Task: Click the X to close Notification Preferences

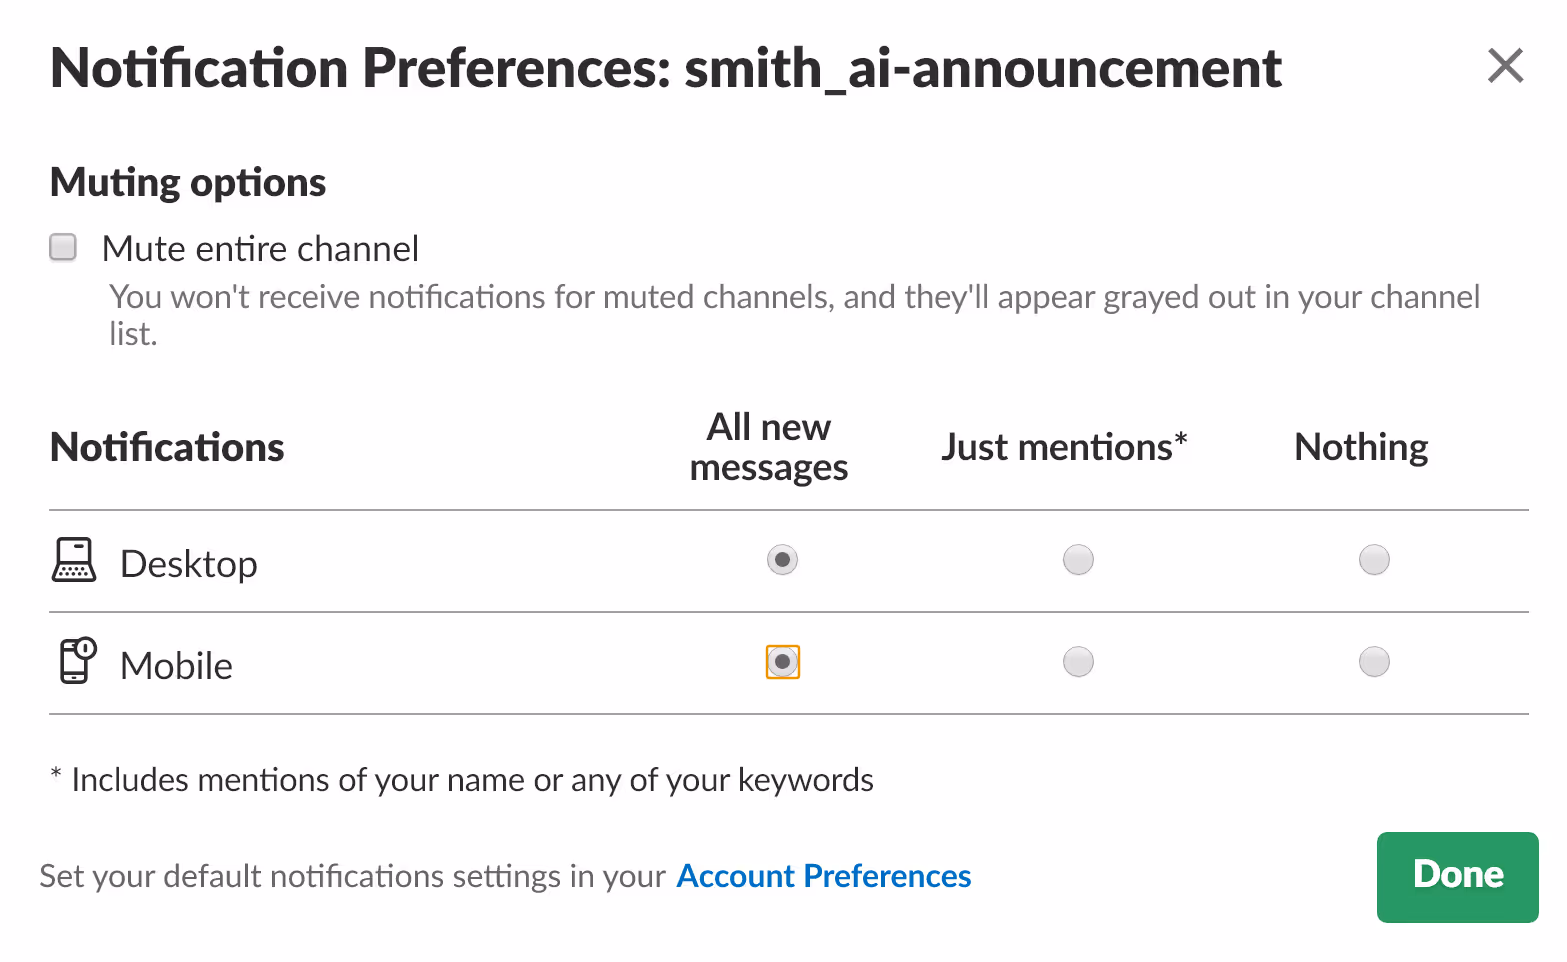Action: point(1505,65)
